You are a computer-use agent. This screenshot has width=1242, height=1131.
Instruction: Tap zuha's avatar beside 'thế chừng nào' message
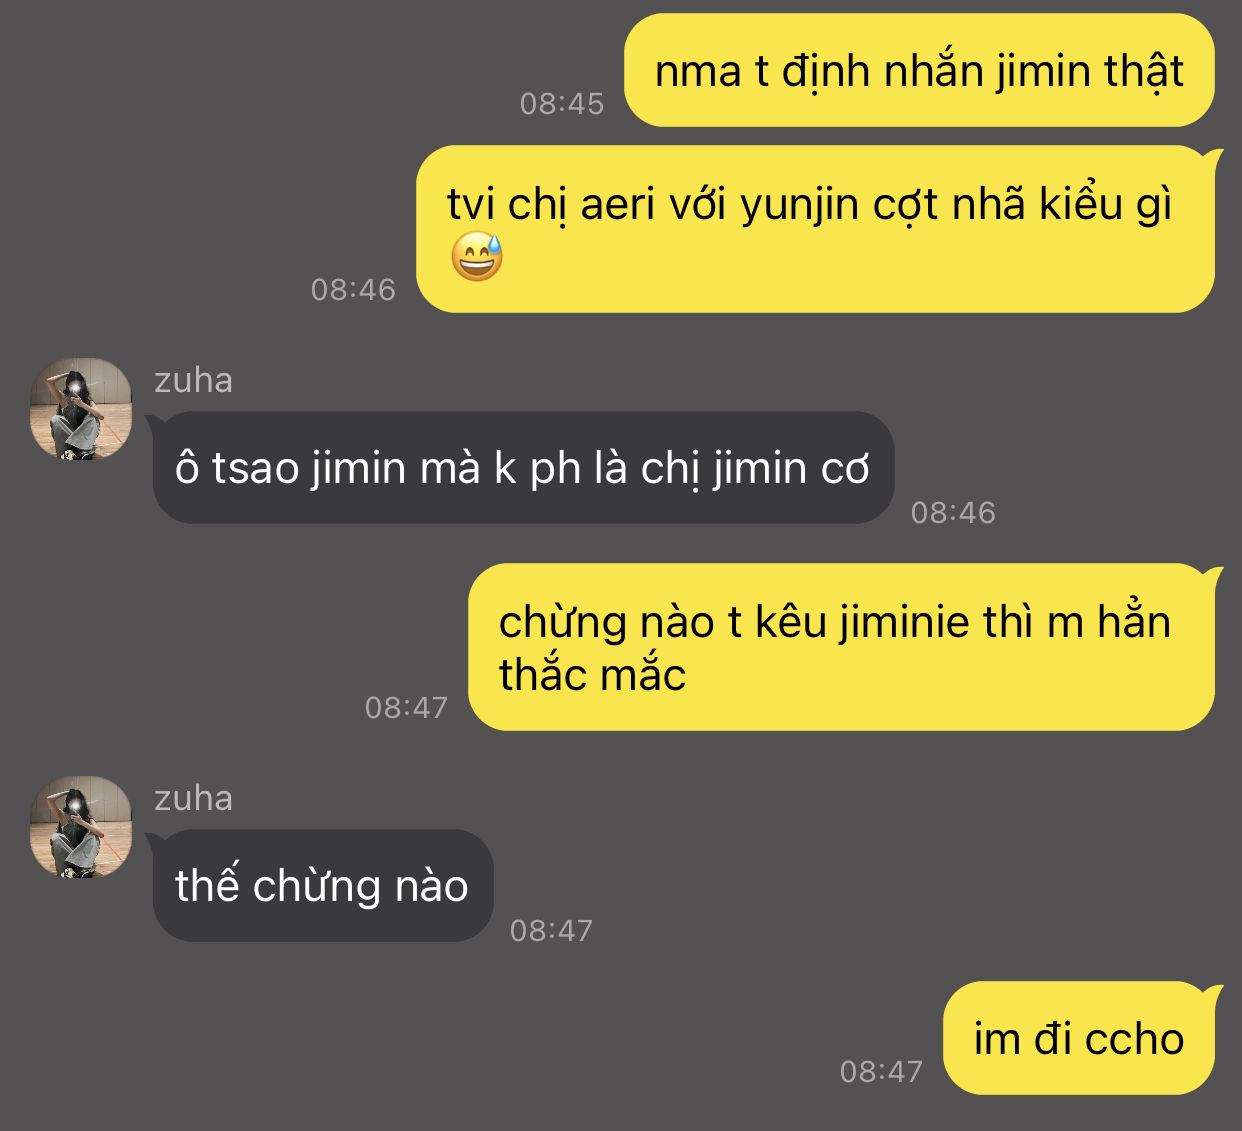[81, 827]
